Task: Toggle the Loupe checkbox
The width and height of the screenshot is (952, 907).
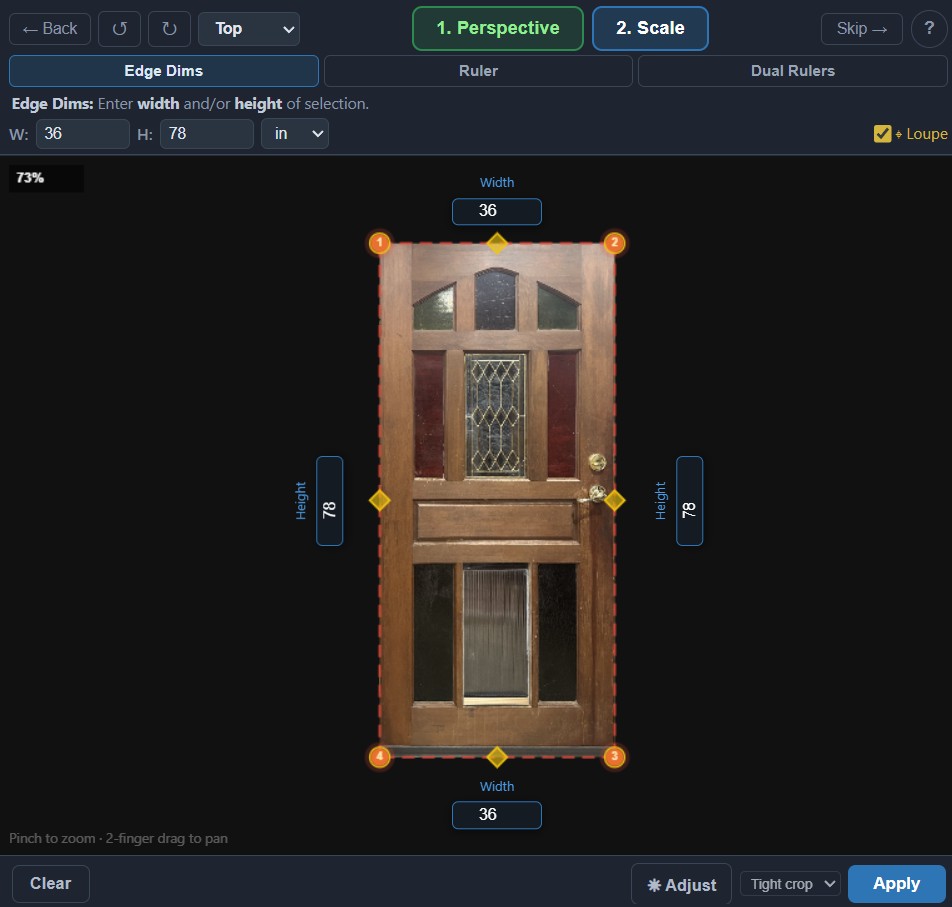Action: 883,133
